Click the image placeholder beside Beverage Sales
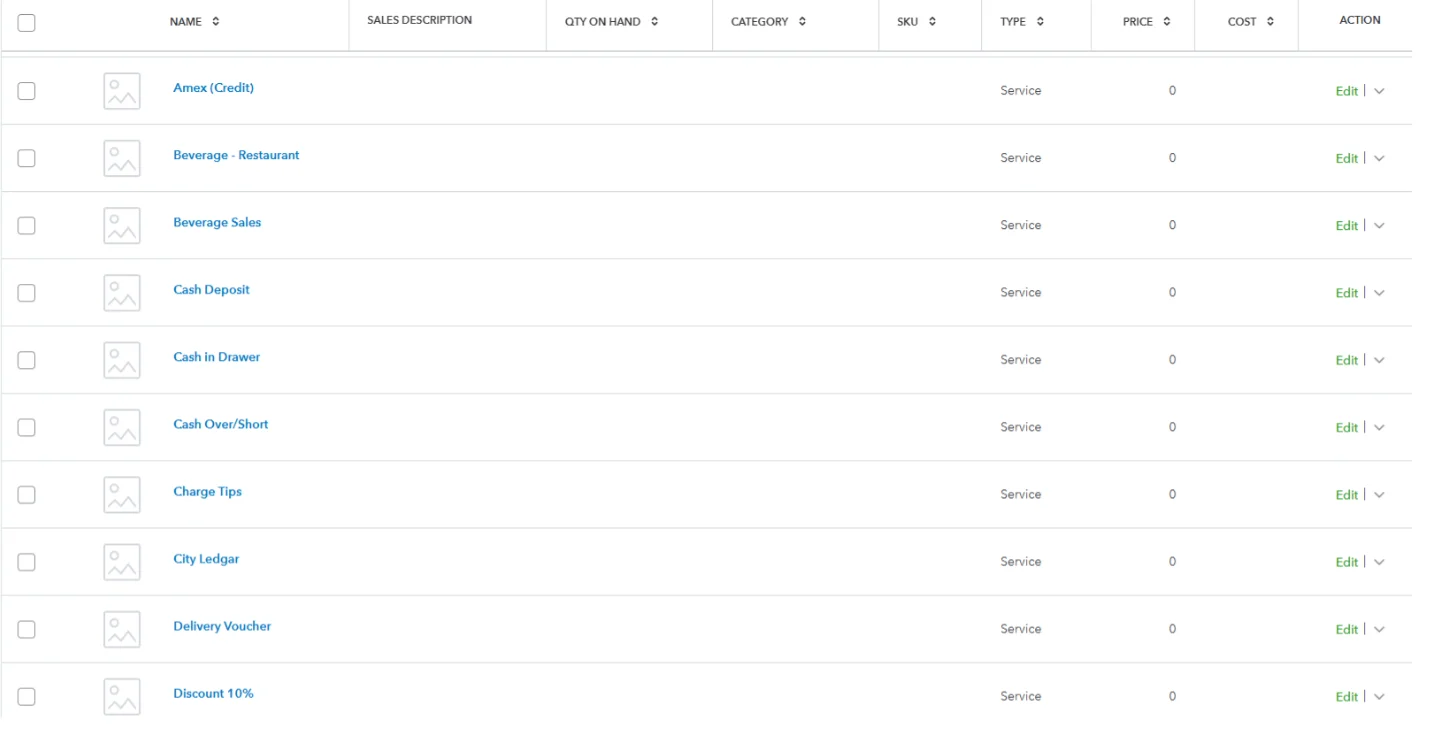 tap(121, 226)
